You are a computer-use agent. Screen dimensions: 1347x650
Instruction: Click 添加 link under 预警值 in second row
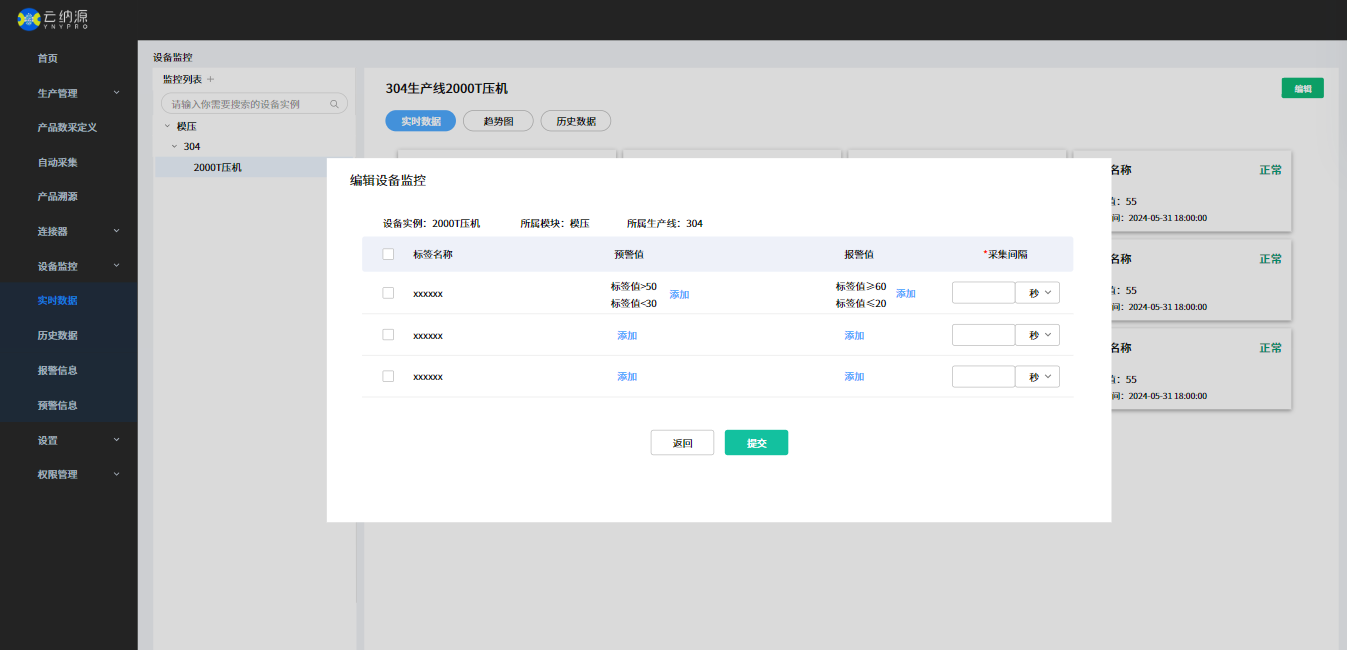click(x=627, y=335)
